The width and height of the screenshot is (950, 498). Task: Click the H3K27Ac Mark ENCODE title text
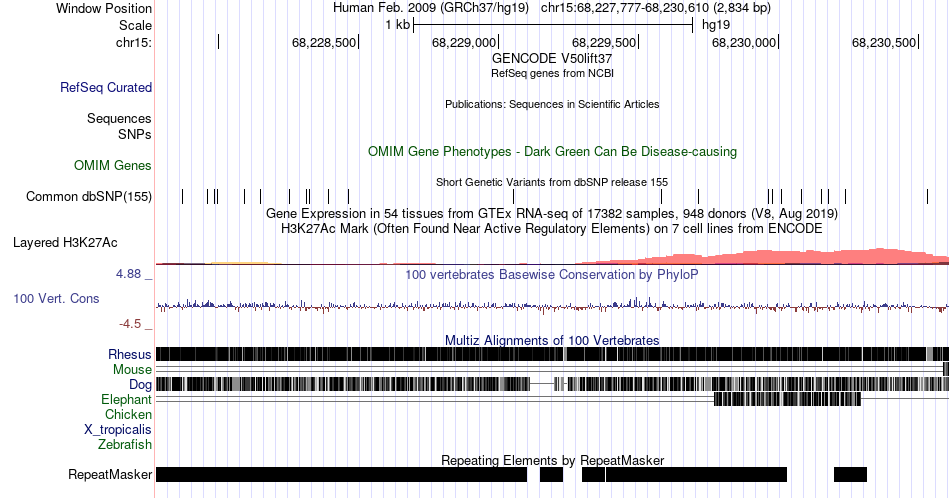click(552, 228)
